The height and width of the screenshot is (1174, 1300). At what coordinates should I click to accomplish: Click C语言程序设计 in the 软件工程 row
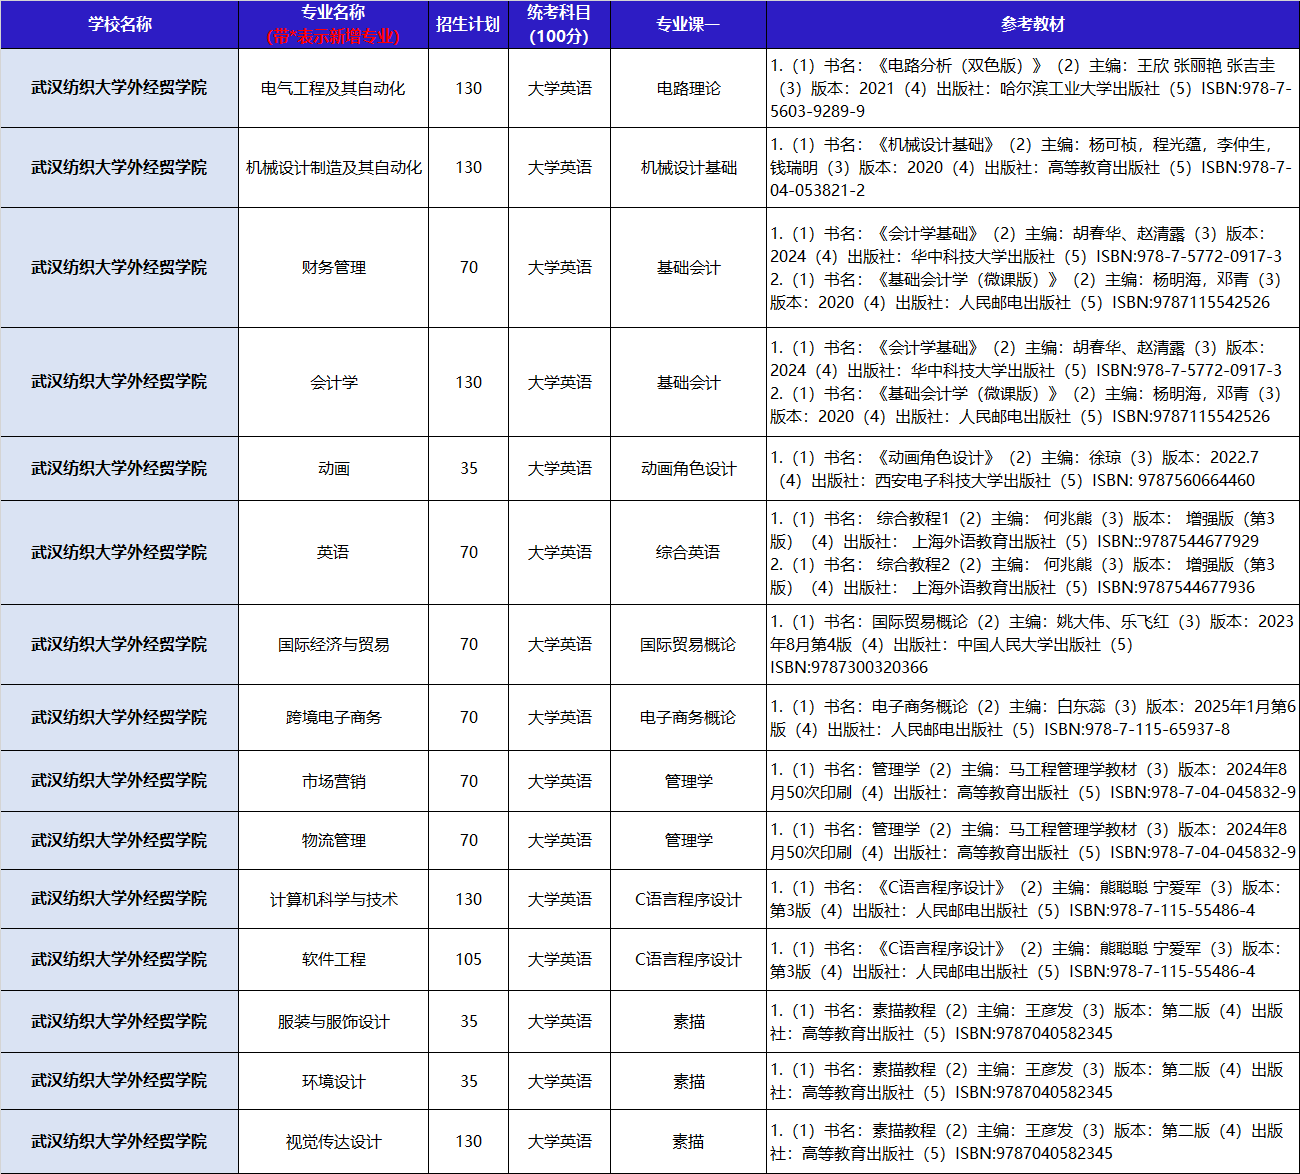click(688, 960)
